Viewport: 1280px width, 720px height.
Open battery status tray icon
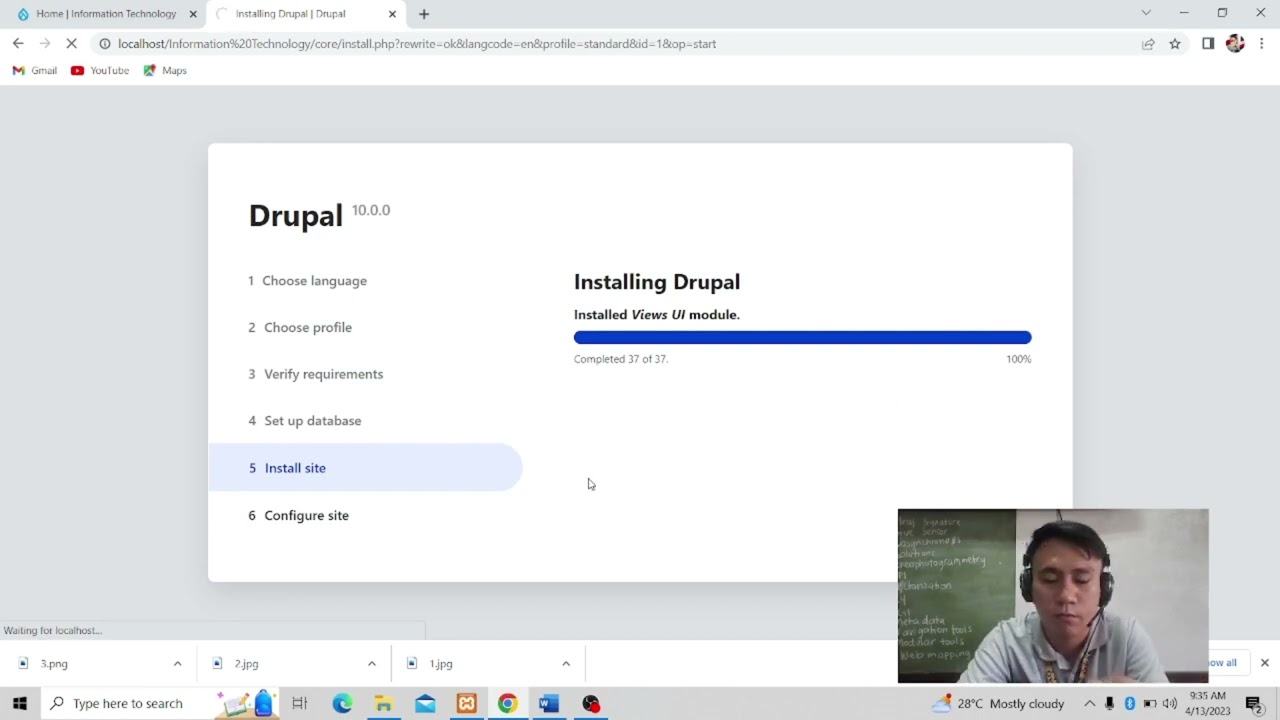click(1150, 704)
